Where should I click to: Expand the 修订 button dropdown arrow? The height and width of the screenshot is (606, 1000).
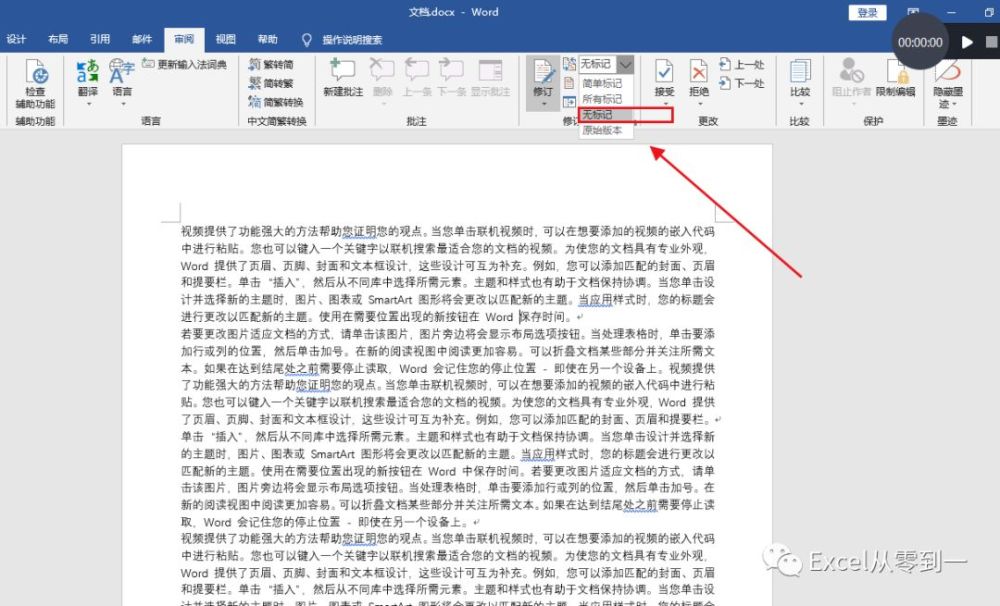point(543,103)
